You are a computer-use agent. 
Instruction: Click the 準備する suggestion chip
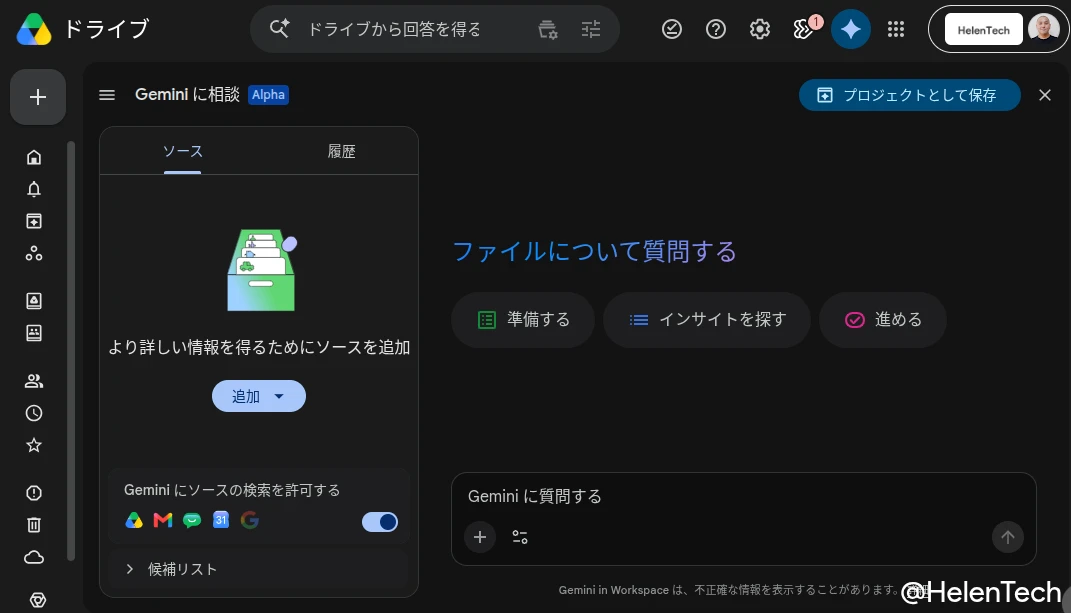point(523,320)
